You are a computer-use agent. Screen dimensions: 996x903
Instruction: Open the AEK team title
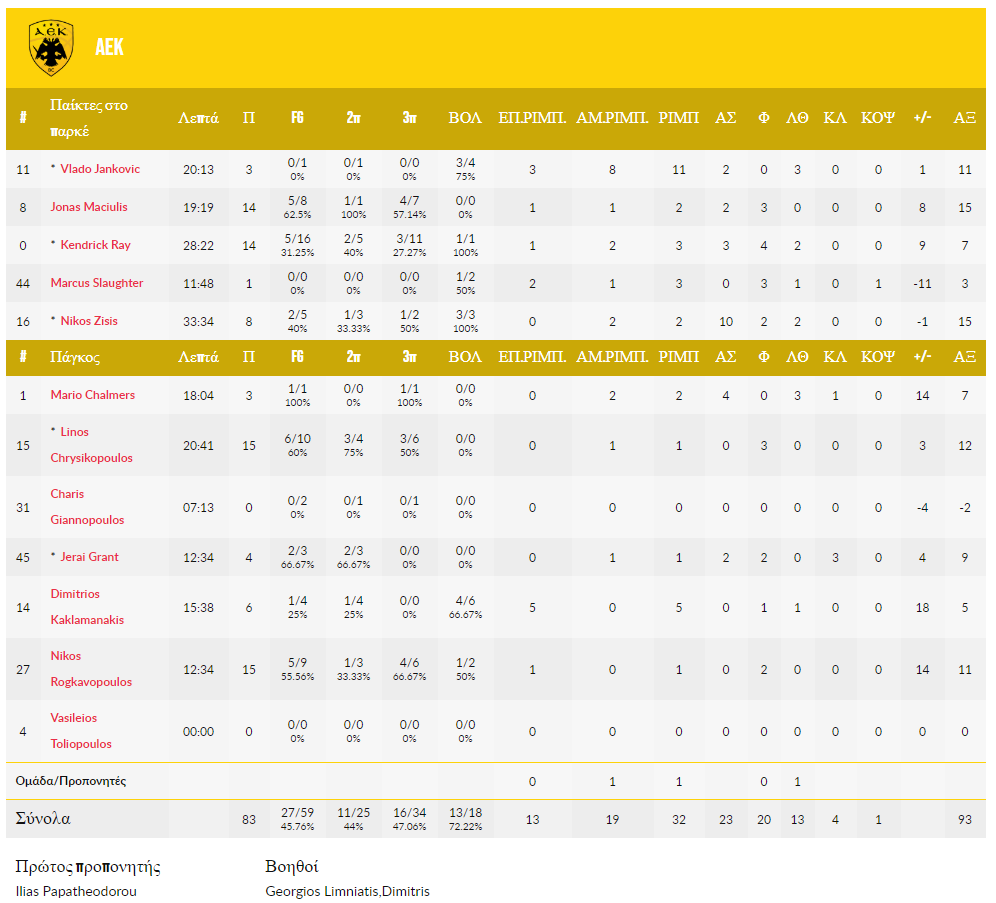point(109,47)
